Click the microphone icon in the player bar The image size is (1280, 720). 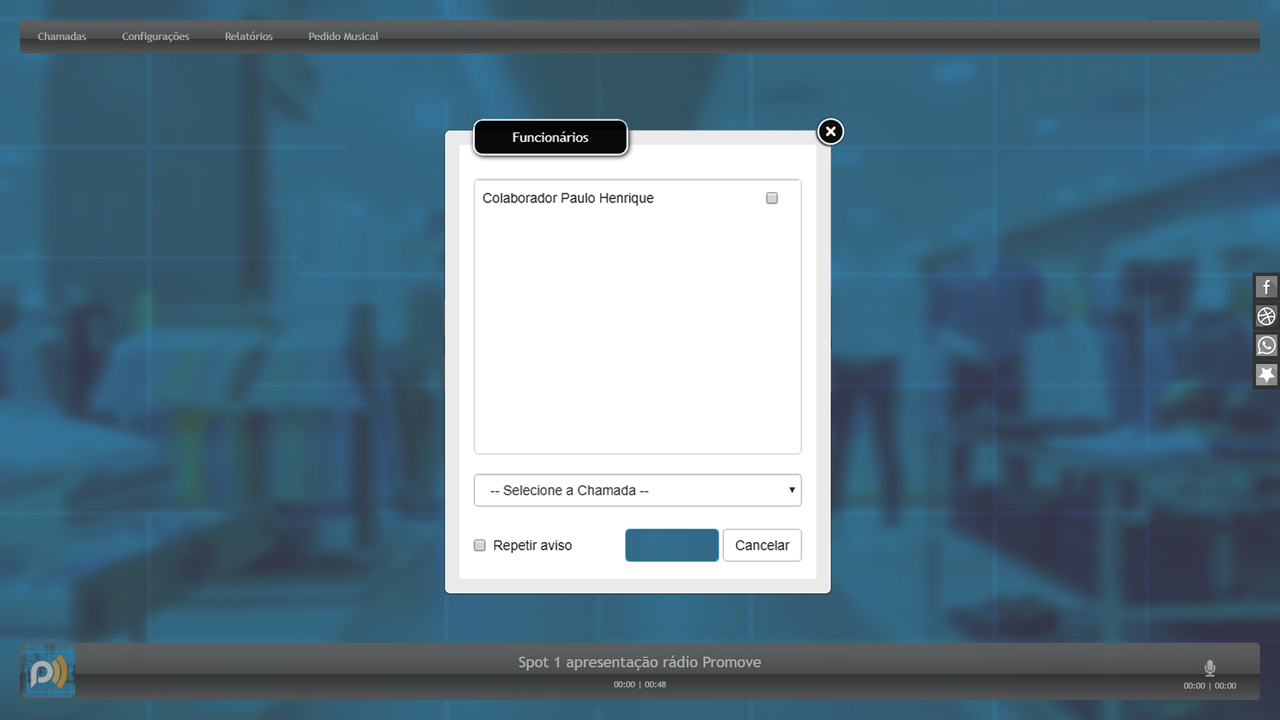point(1209,668)
